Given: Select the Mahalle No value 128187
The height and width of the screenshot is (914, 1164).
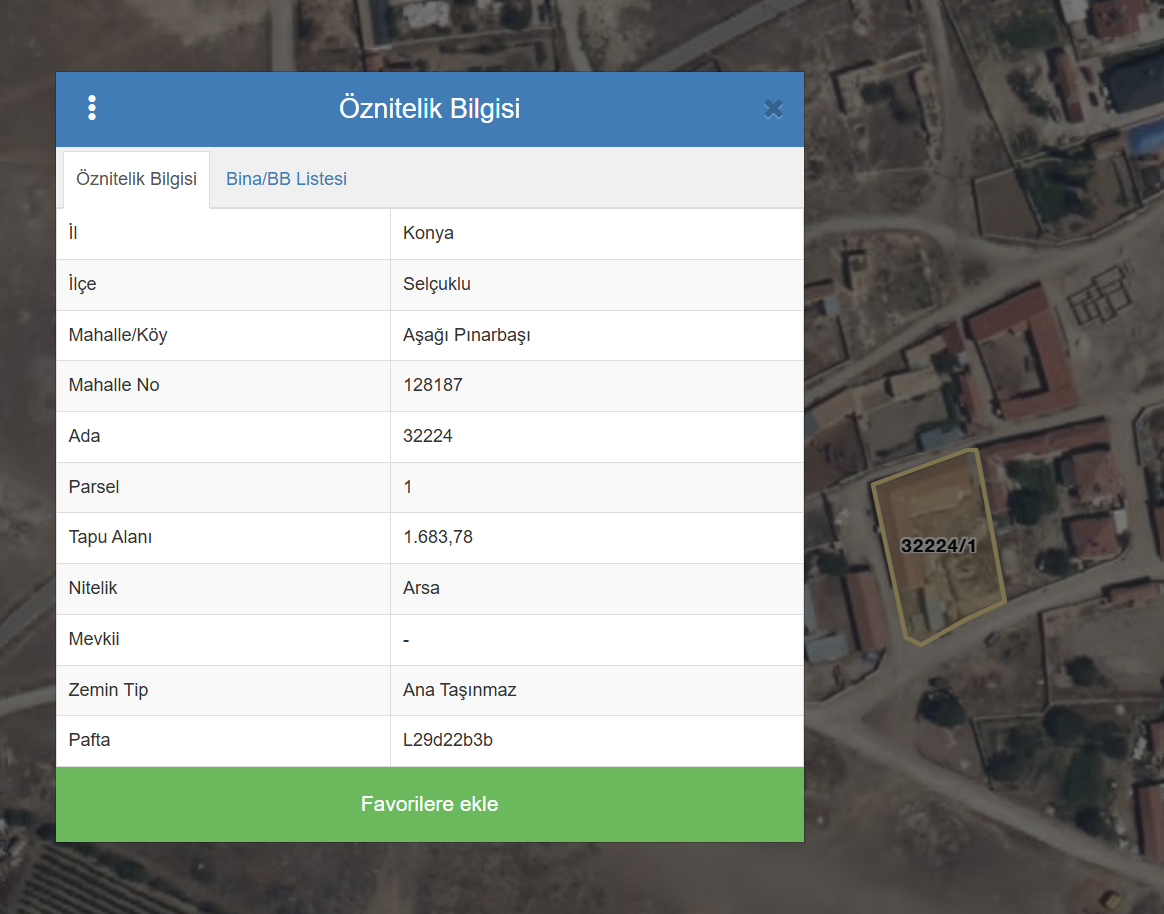Looking at the screenshot, I should click(432, 385).
